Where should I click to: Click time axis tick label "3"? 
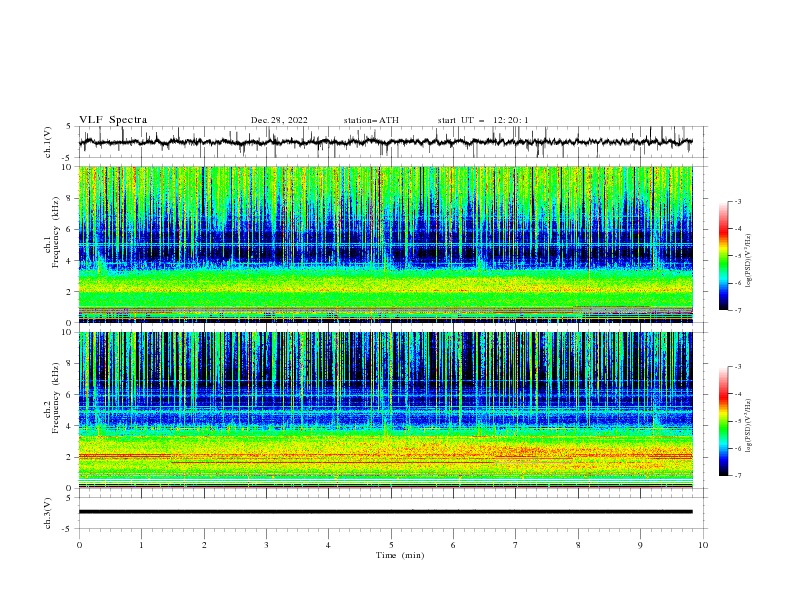tap(266, 545)
